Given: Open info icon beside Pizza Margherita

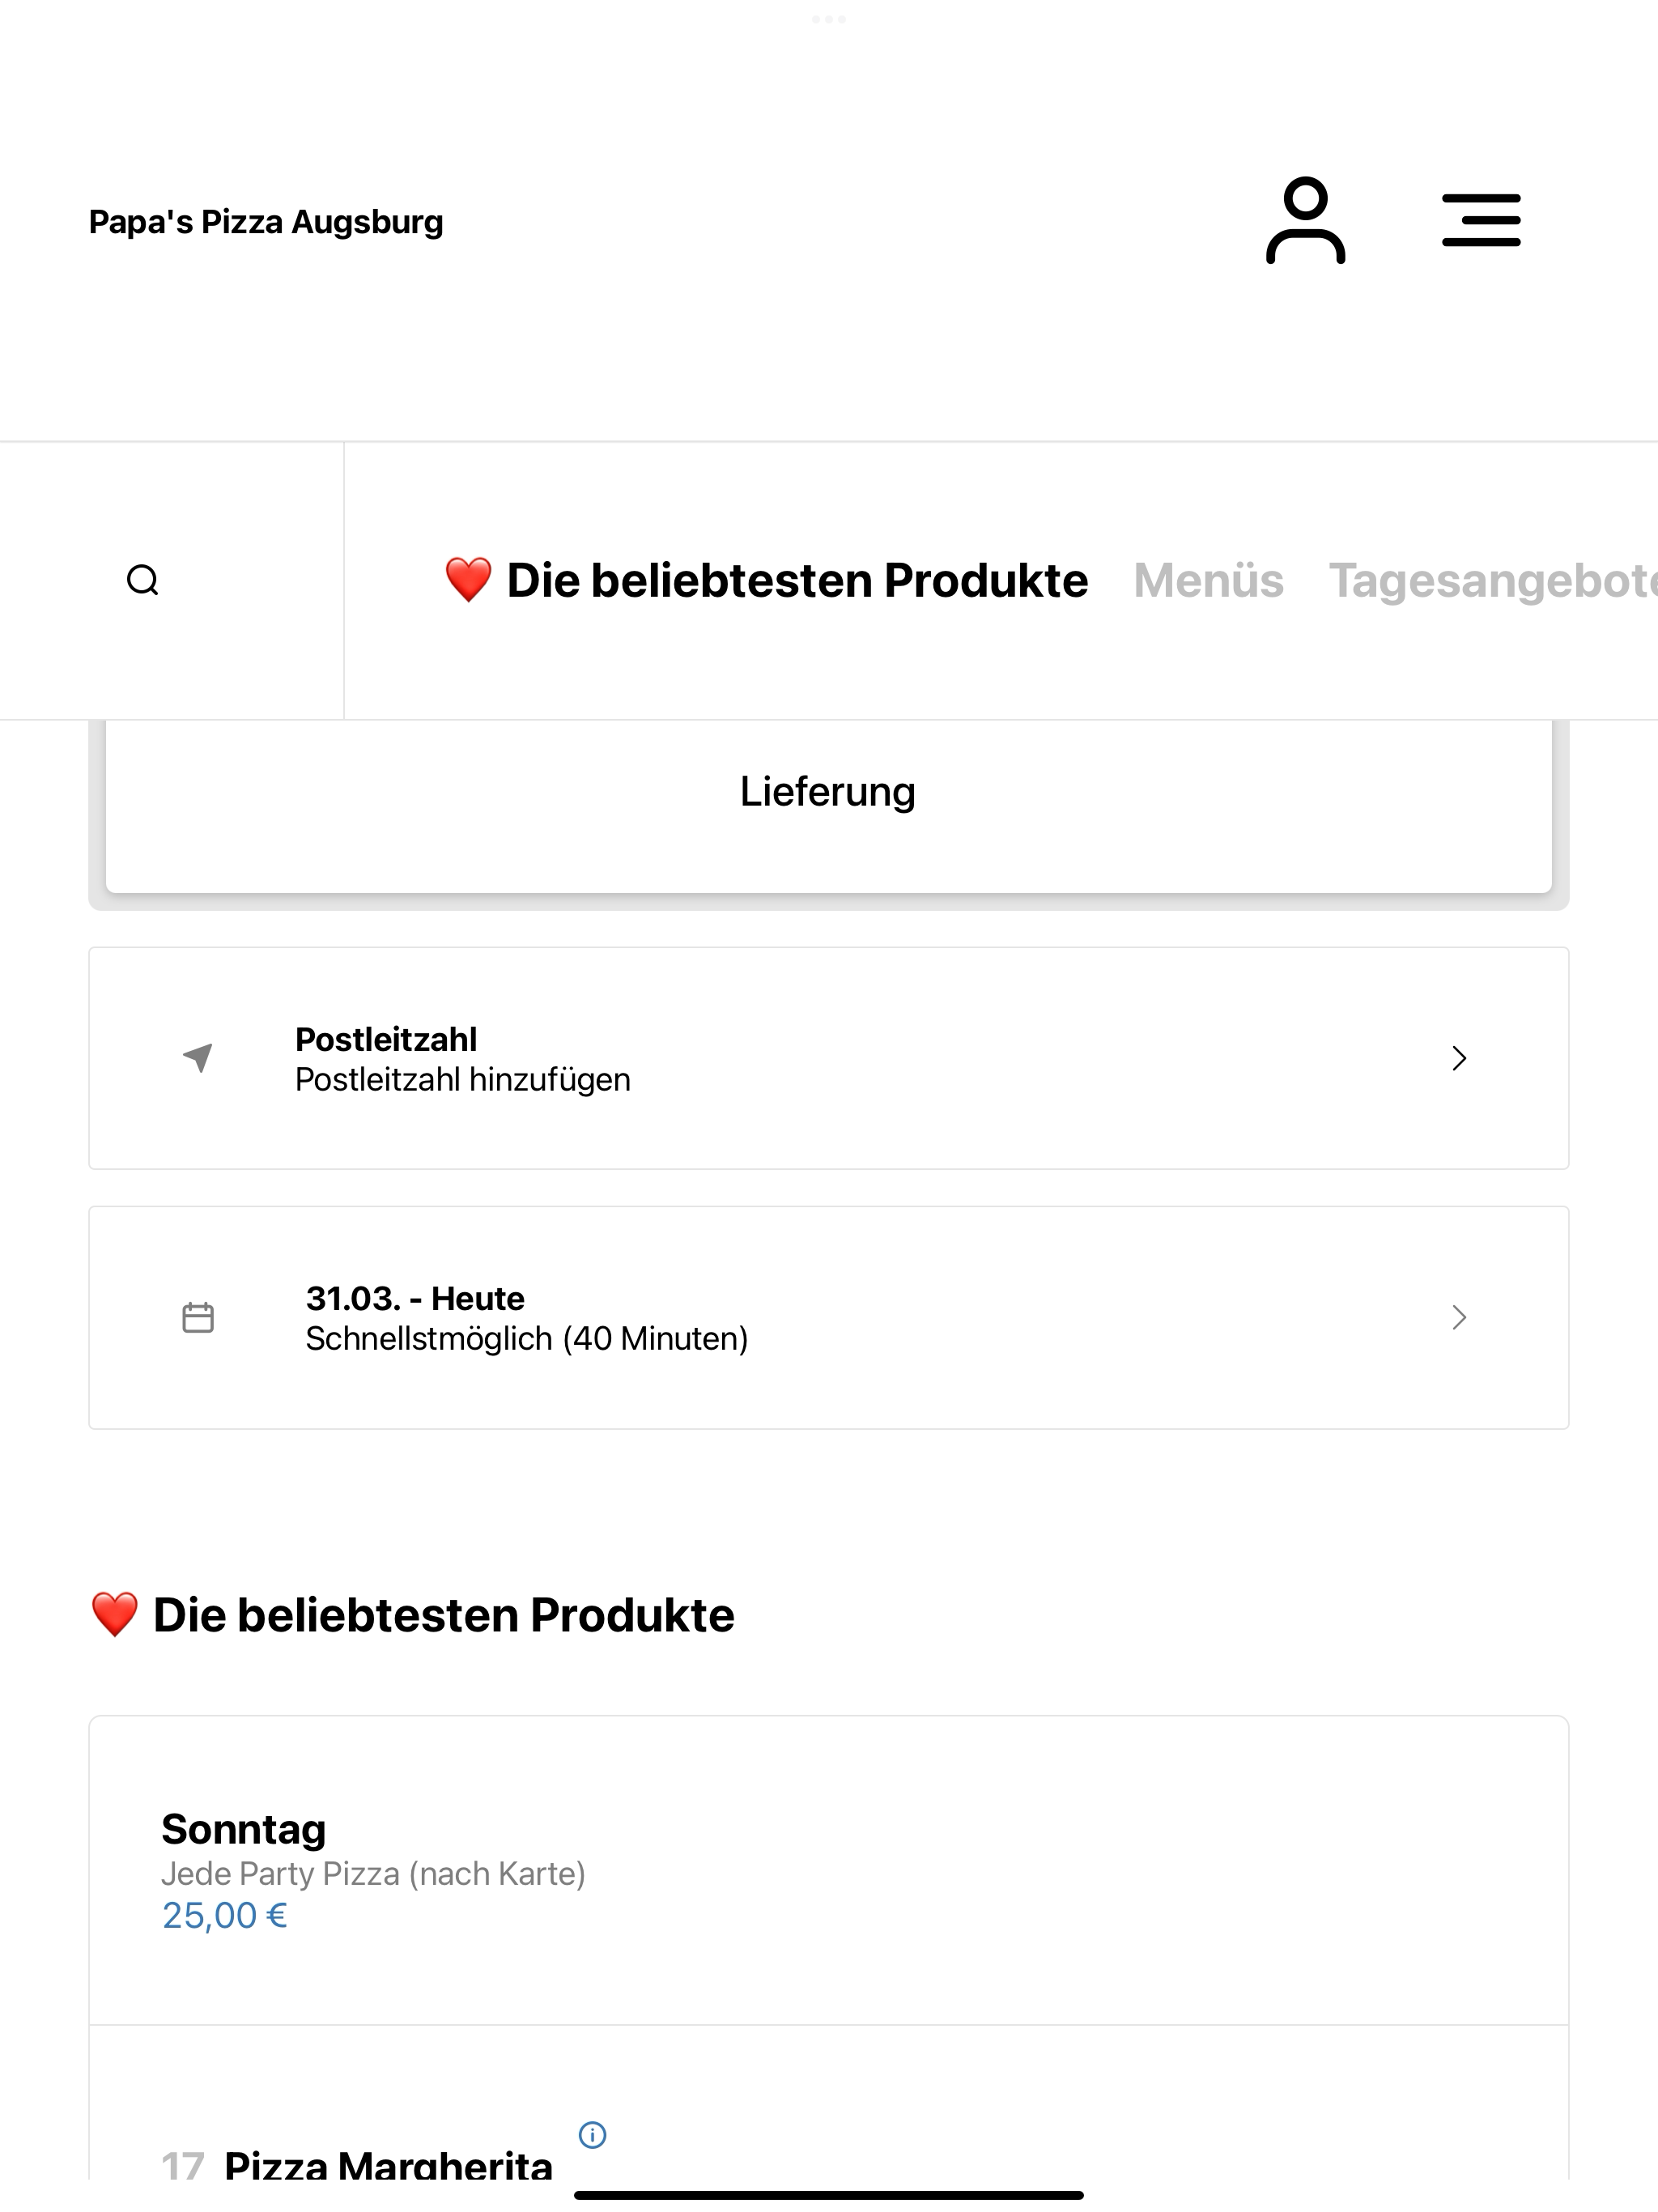Looking at the screenshot, I should [x=593, y=2135].
